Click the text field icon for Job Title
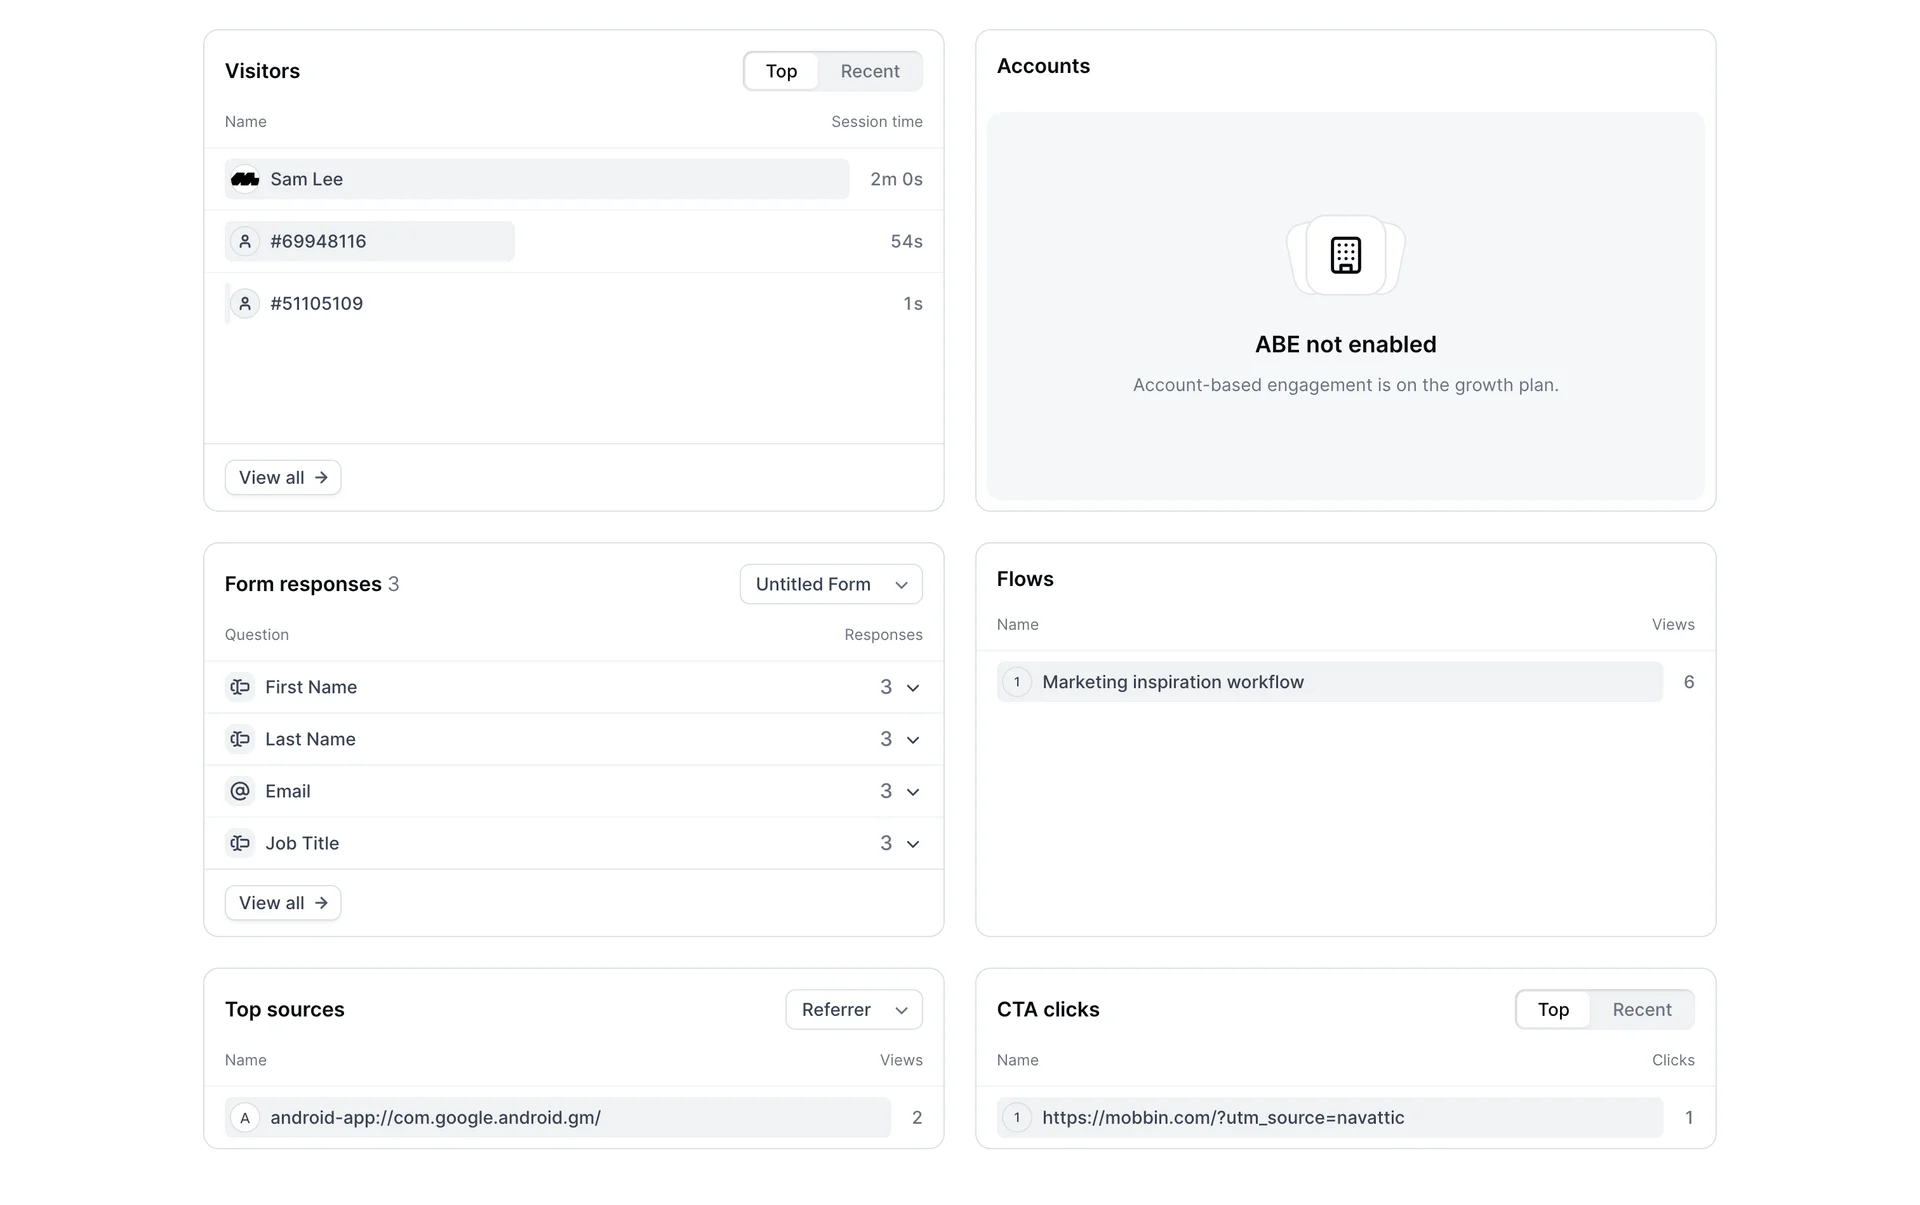The image size is (1920, 1205). click(240, 843)
